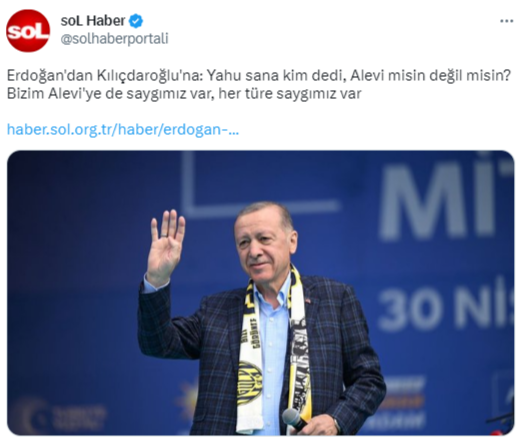Click the yellow scarf emblem in photo
521x445 pixels.
point(249,380)
